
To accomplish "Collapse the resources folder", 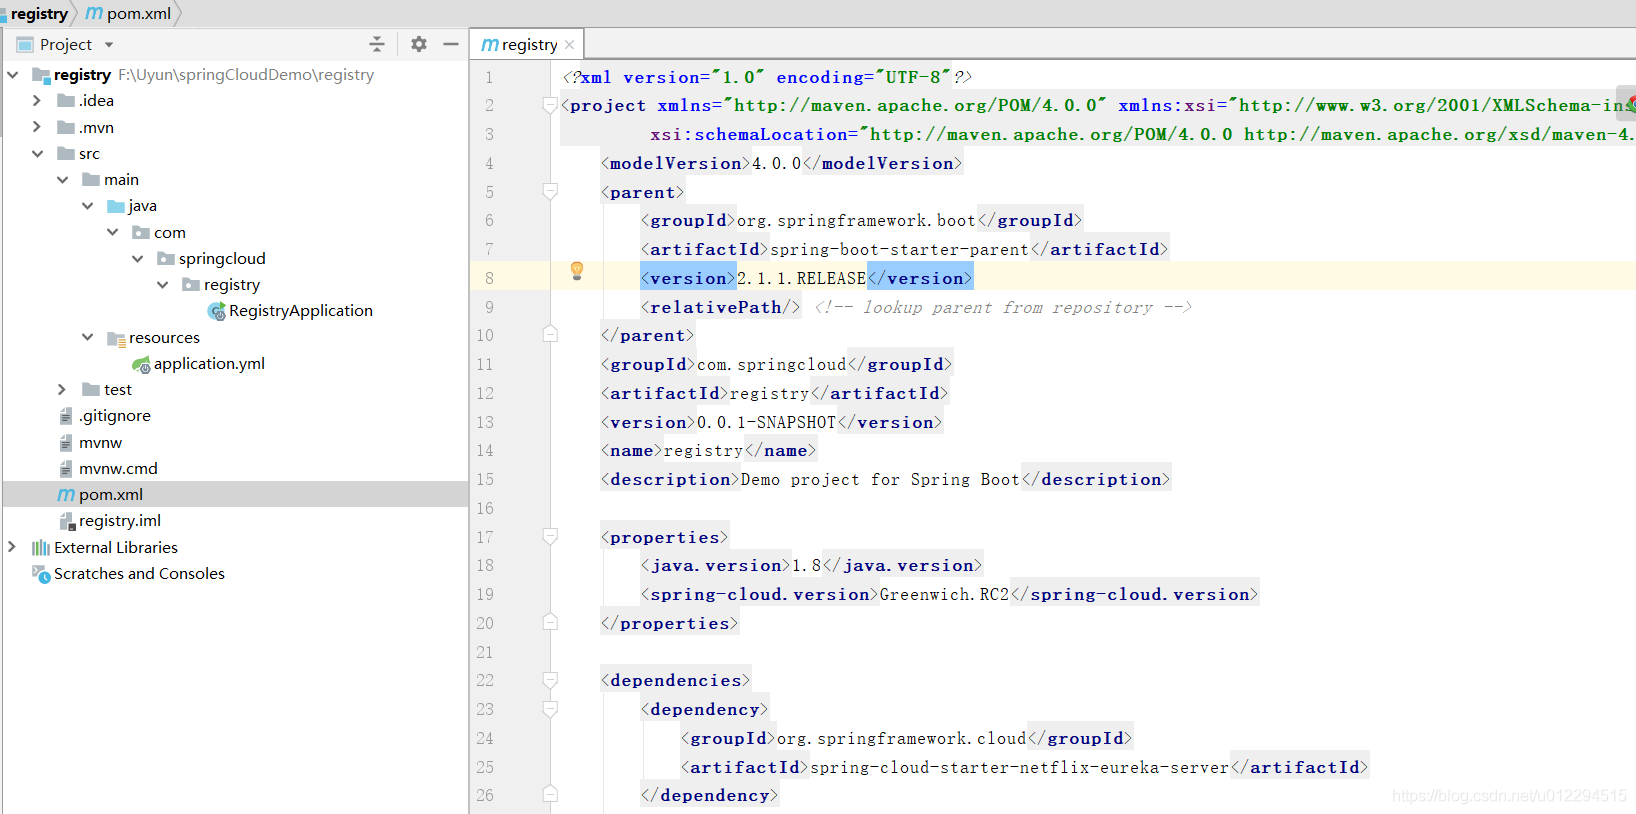I will [88, 338].
